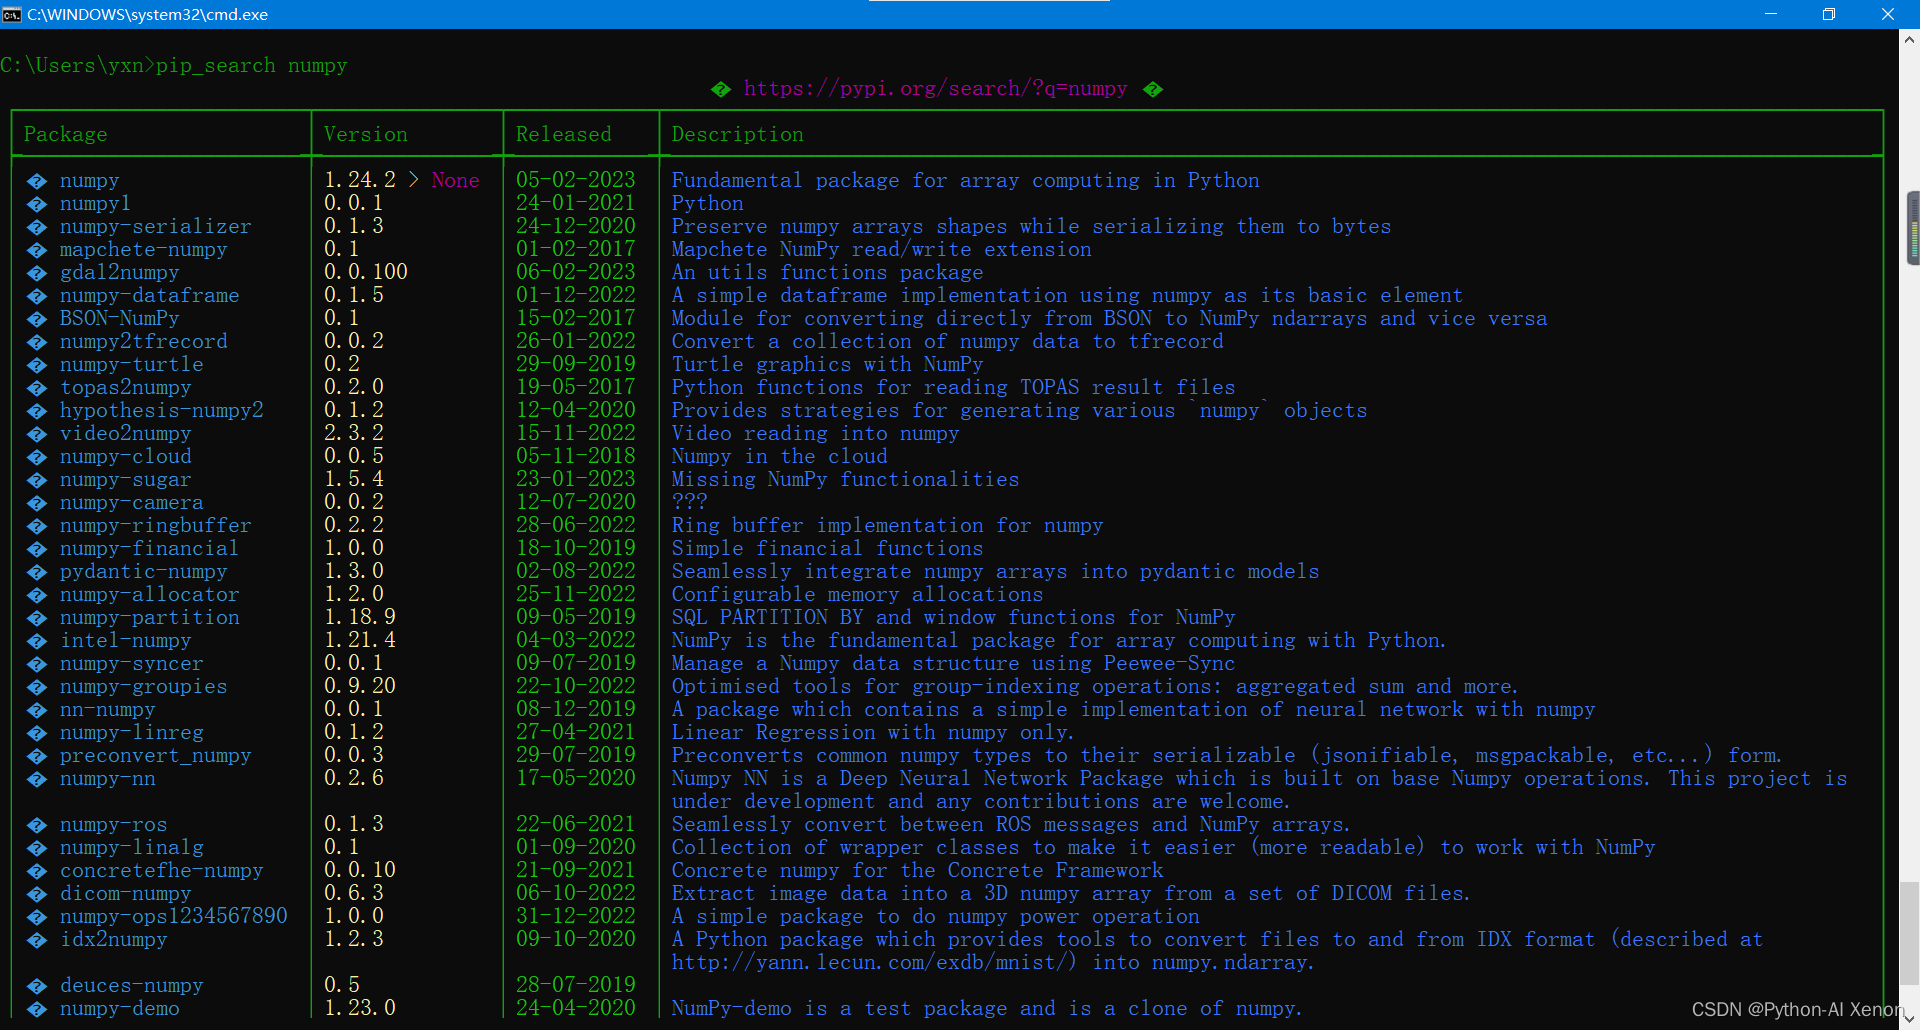
Task: Click version 1.18.9 for numpy-partition
Action: point(360,617)
